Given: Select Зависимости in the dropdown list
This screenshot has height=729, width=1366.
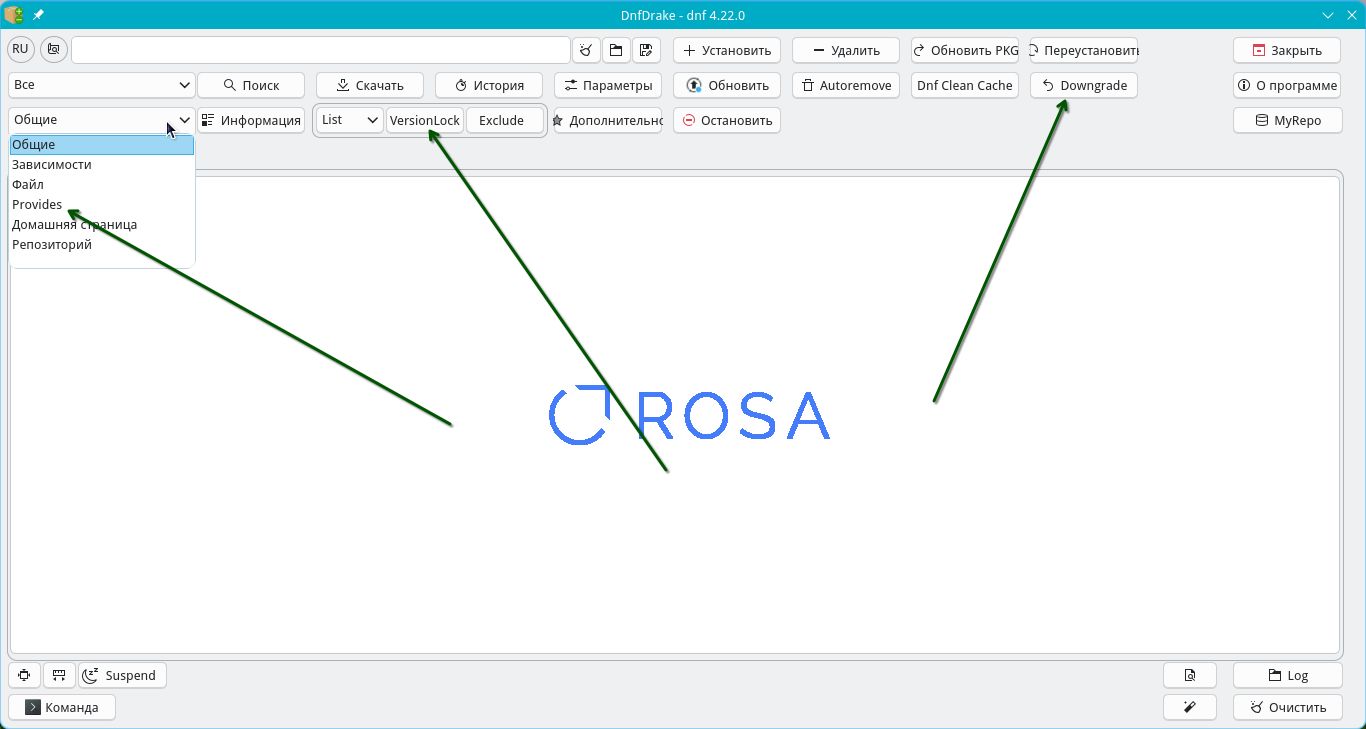Looking at the screenshot, I should pos(102,165).
